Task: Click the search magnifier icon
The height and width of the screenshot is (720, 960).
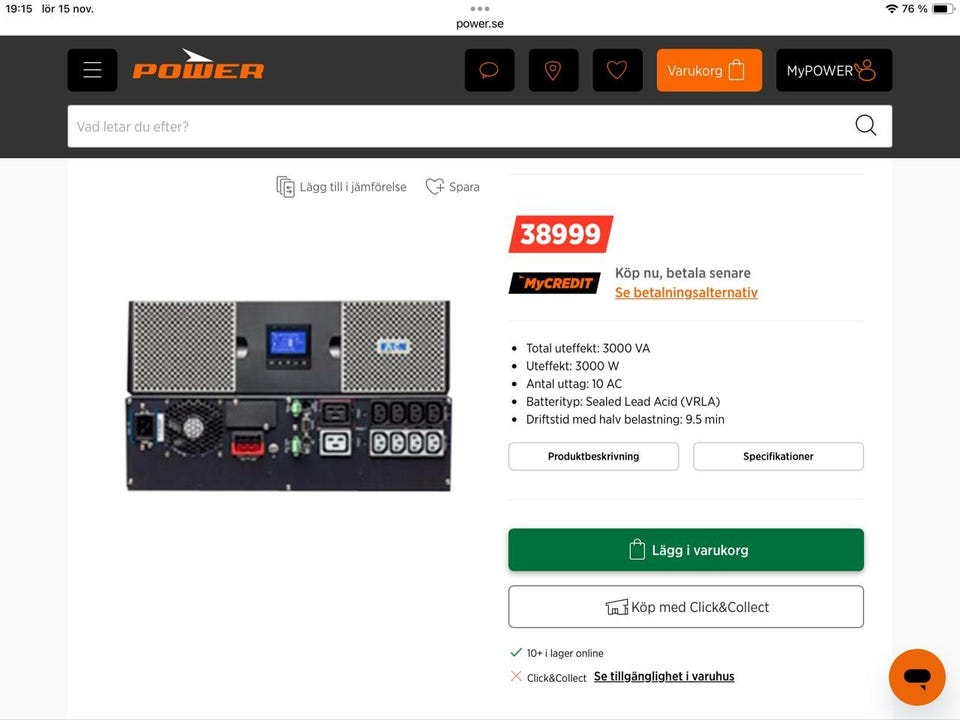Action: tap(865, 126)
